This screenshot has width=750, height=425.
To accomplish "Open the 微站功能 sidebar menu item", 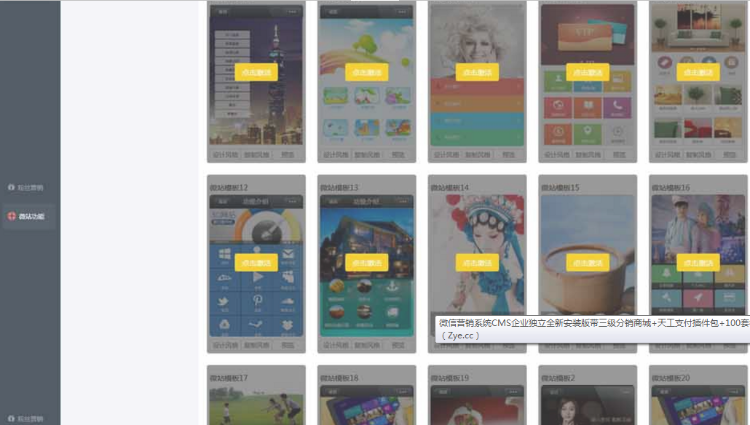I will click(29, 216).
